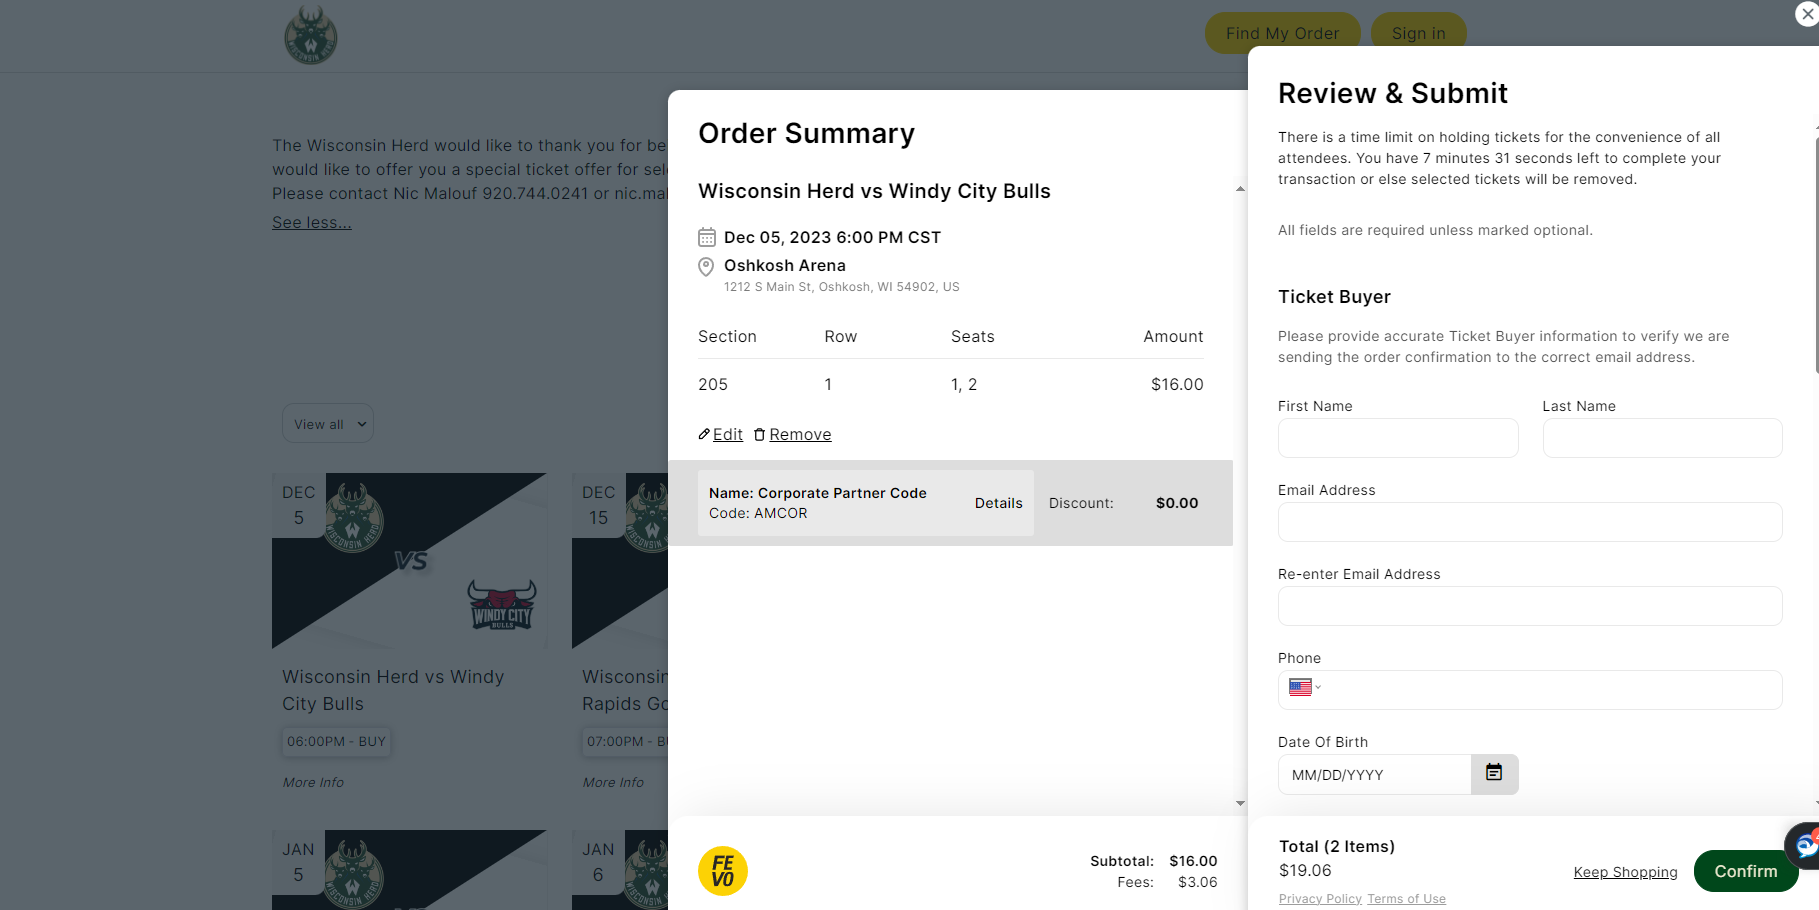Click the Wisconsin Herd logo in header
The width and height of the screenshot is (1819, 910).
tap(310, 36)
